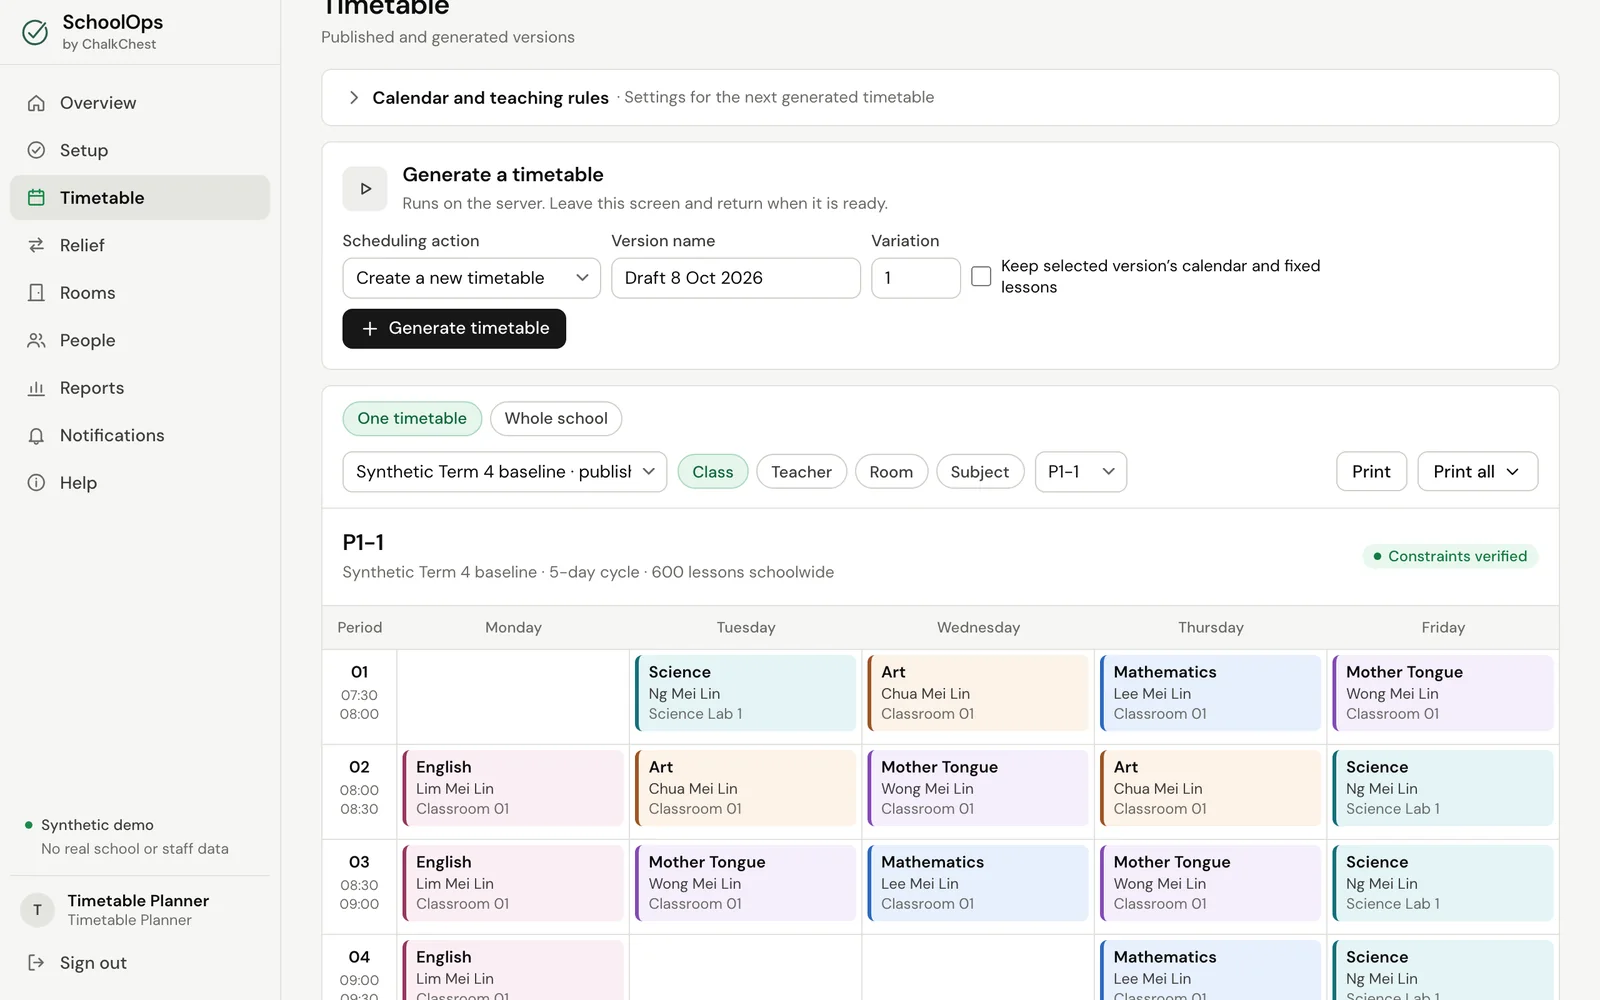Go to the People menu text
Screen dimensions: 1600x1000
(x=88, y=340)
